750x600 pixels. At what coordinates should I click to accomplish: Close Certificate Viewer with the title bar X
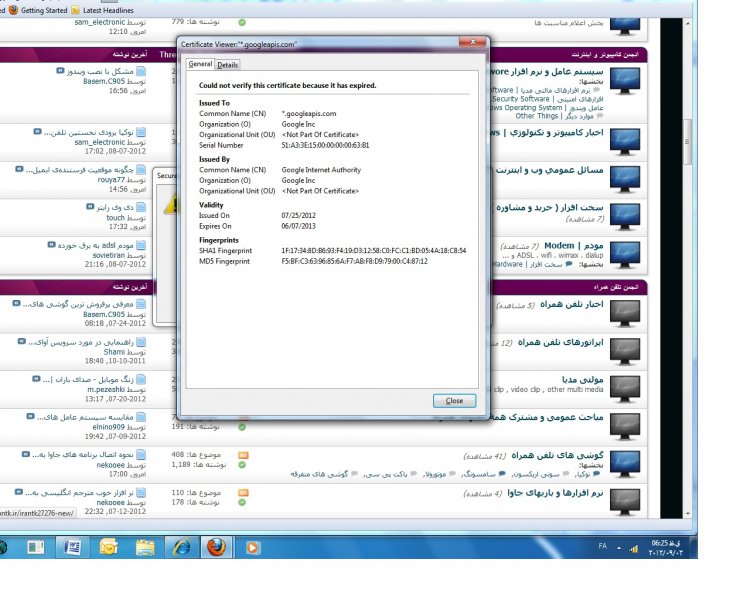473,42
